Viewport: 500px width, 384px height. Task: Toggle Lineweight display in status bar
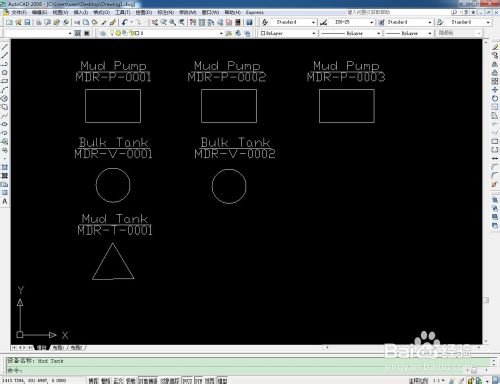coord(209,380)
